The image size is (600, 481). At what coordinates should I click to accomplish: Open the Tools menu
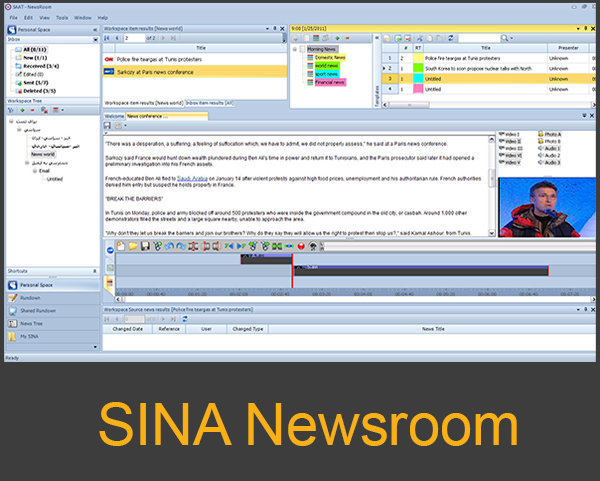pos(62,18)
